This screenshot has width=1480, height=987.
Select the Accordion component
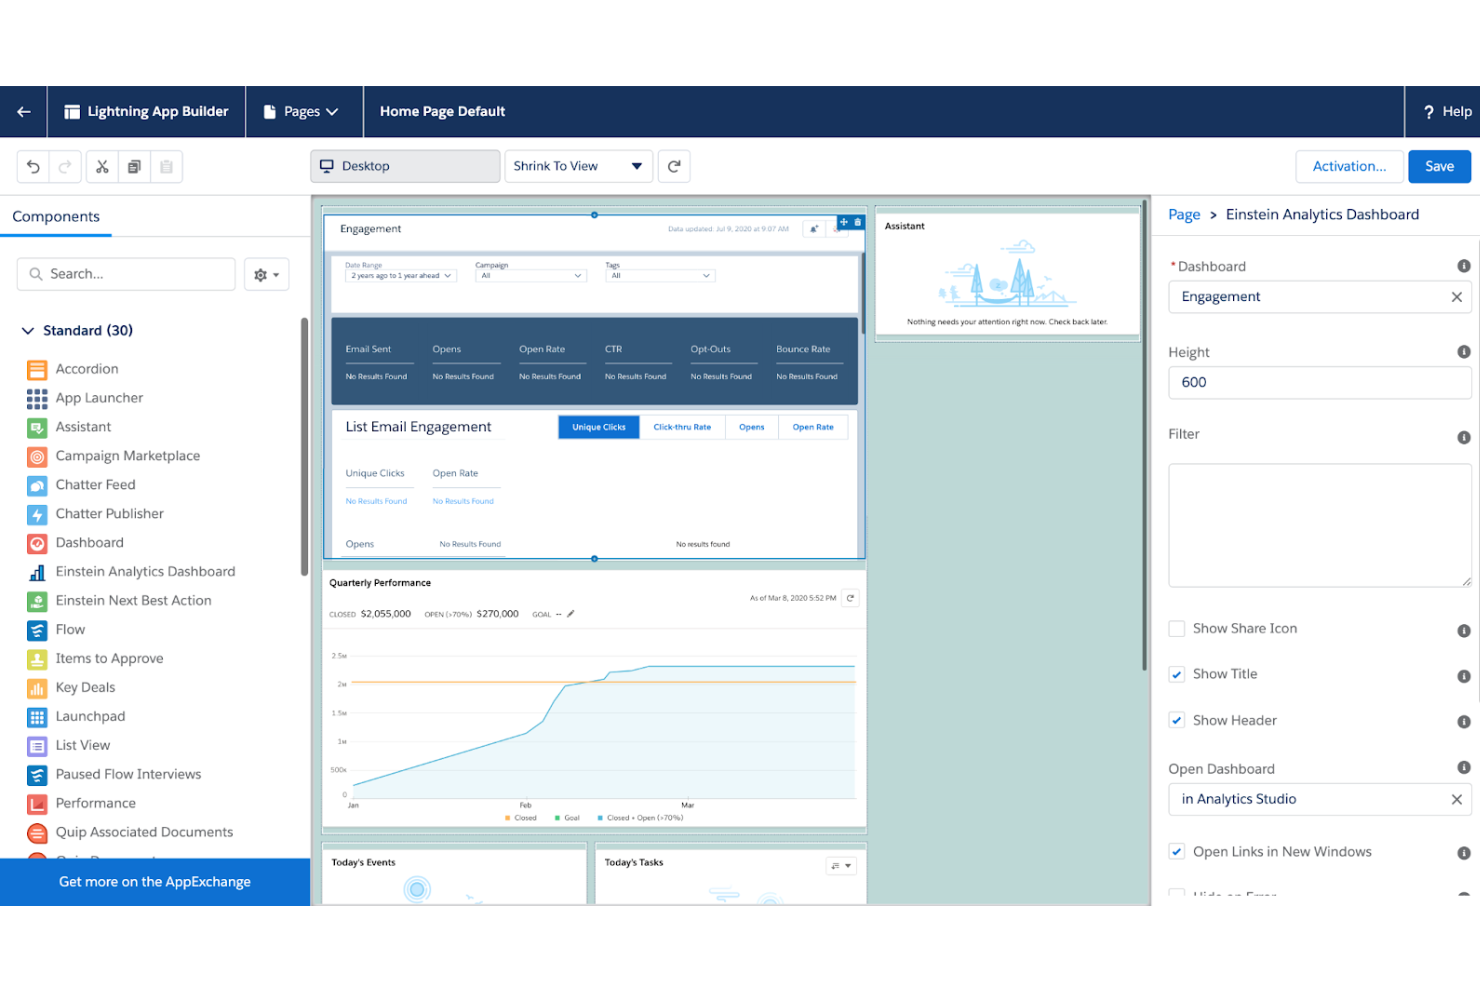coord(87,369)
